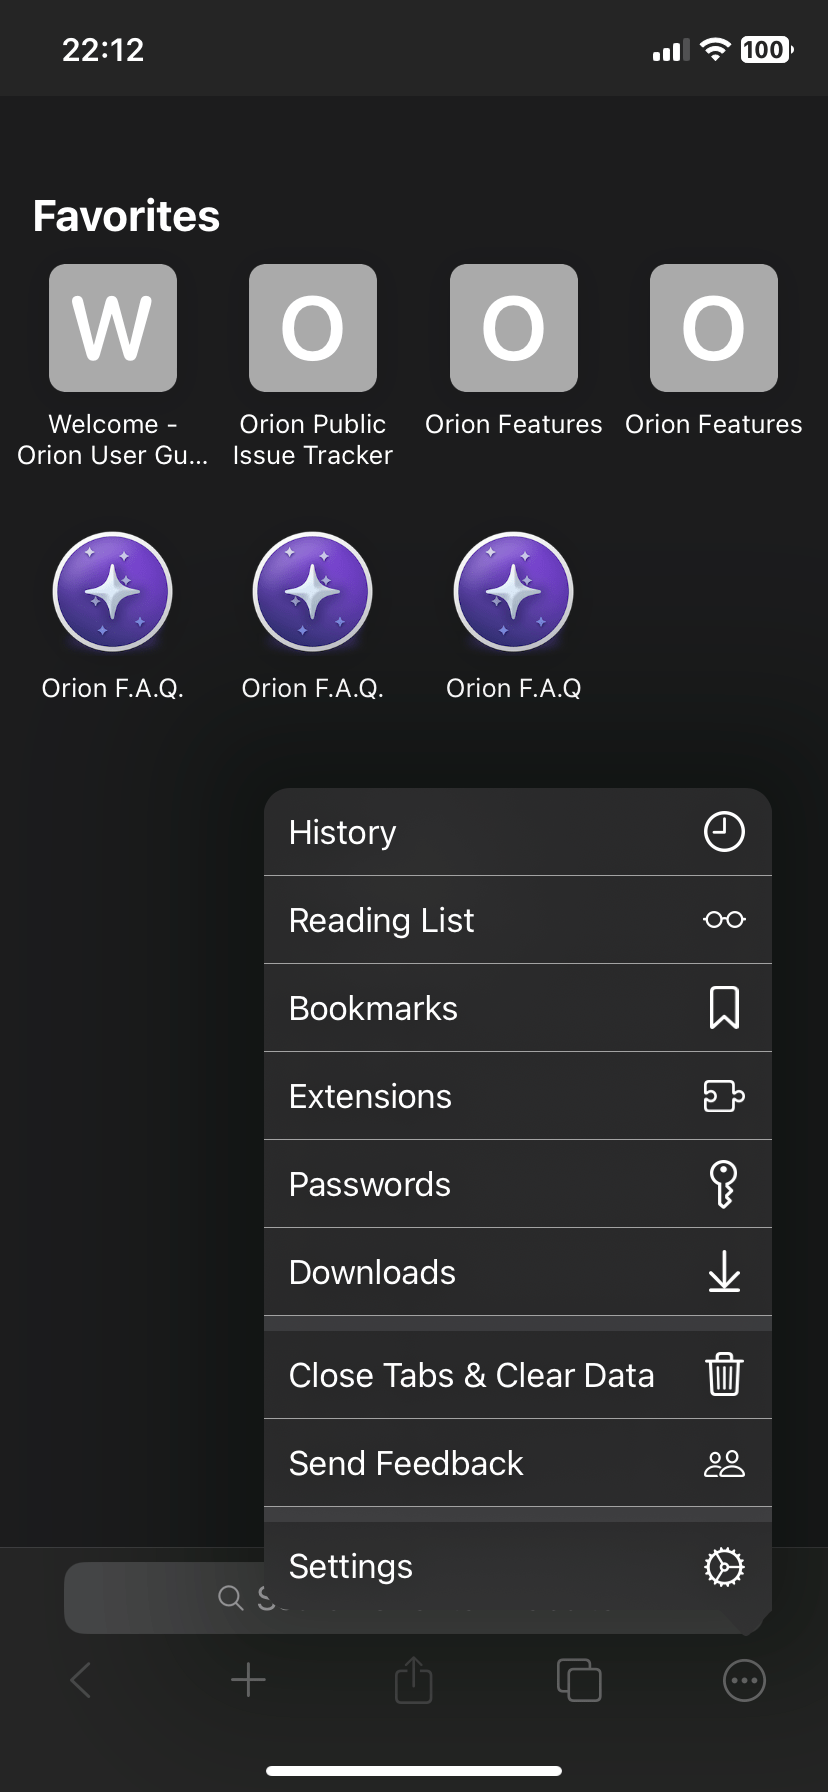The width and height of the screenshot is (828, 1792).
Task: Click the Reading List glasses icon
Action: (725, 919)
